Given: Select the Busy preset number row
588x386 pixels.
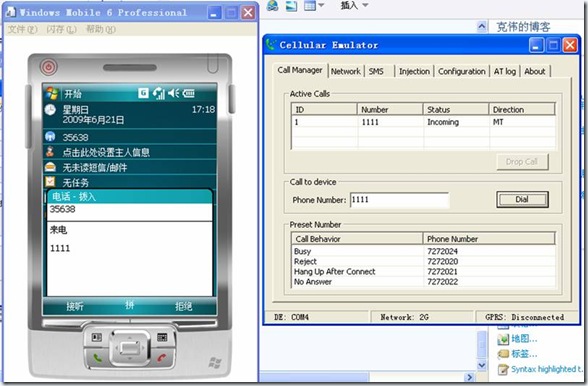Looking at the screenshot, I should click(423, 251).
